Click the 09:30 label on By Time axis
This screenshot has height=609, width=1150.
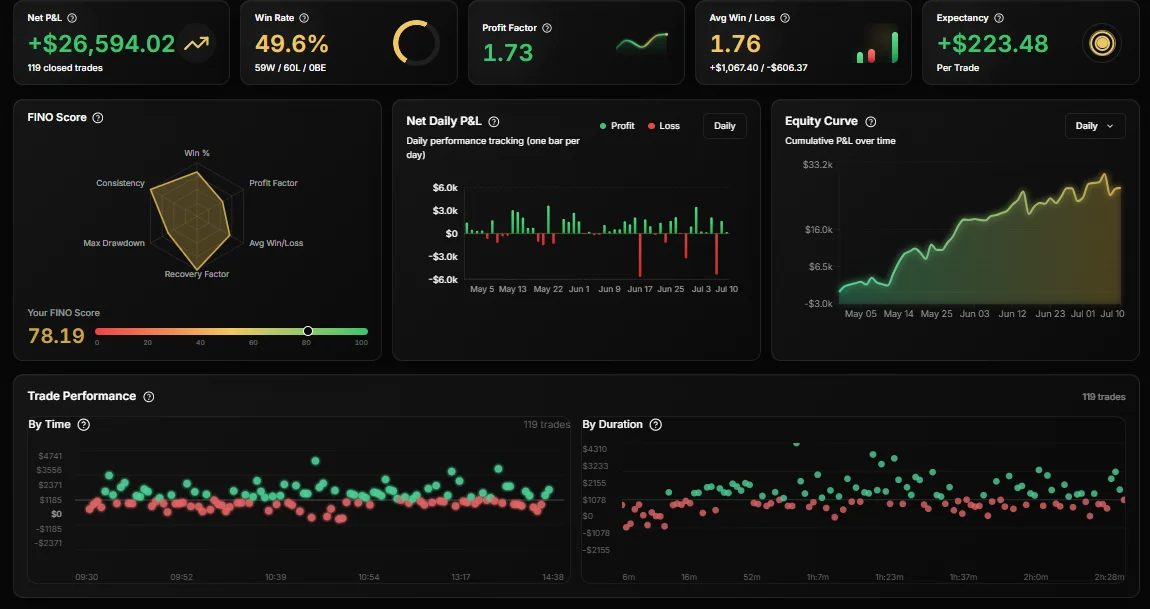(x=87, y=577)
